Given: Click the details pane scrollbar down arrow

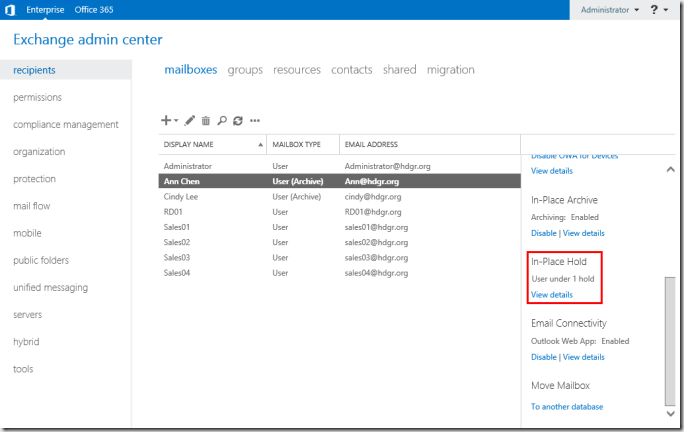Looking at the screenshot, I should pos(670,412).
